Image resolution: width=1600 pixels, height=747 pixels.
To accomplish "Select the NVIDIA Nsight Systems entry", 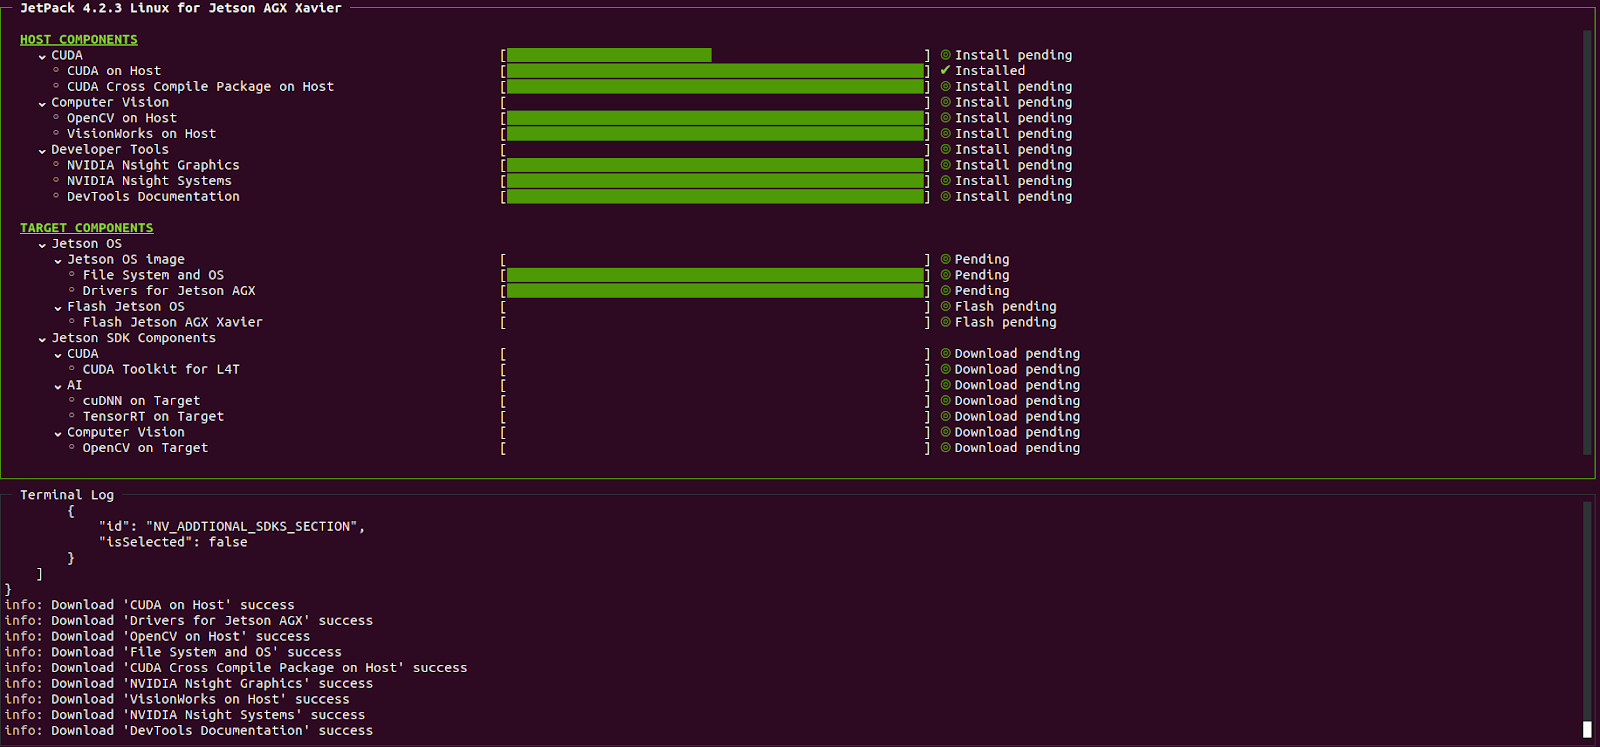I will coord(149,181).
